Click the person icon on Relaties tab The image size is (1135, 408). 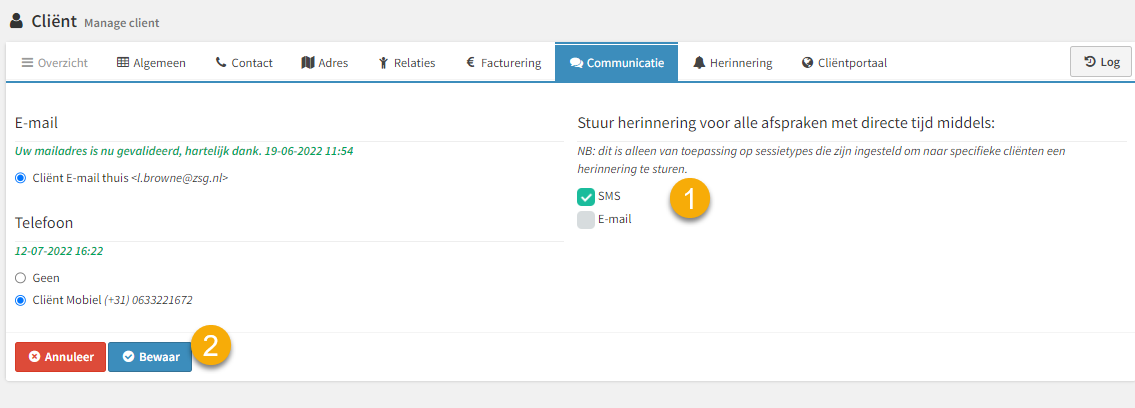pos(384,63)
